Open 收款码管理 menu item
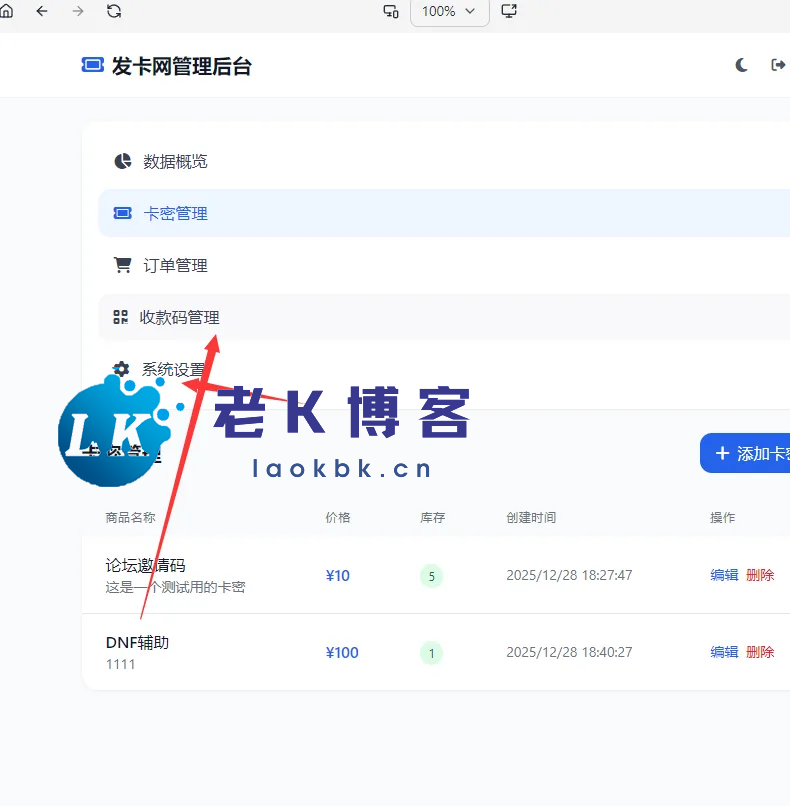 pos(179,317)
